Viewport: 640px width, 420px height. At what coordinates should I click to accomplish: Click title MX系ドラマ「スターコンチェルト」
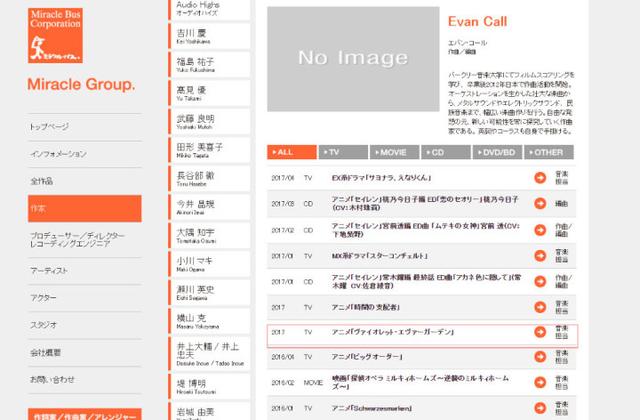(380, 256)
